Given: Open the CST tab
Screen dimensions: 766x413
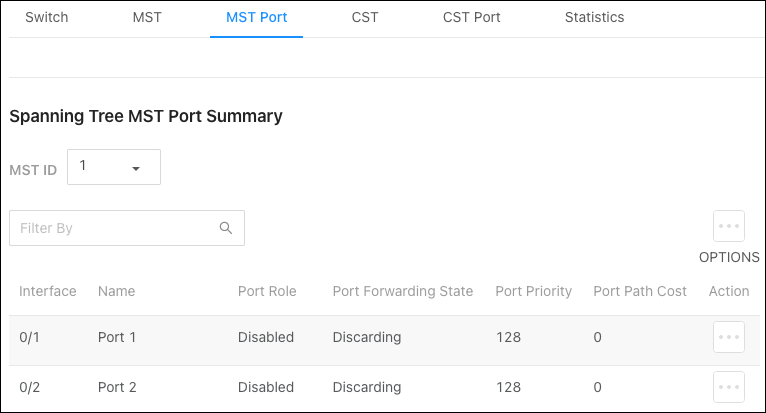Looking at the screenshot, I should pyautogui.click(x=364, y=18).
